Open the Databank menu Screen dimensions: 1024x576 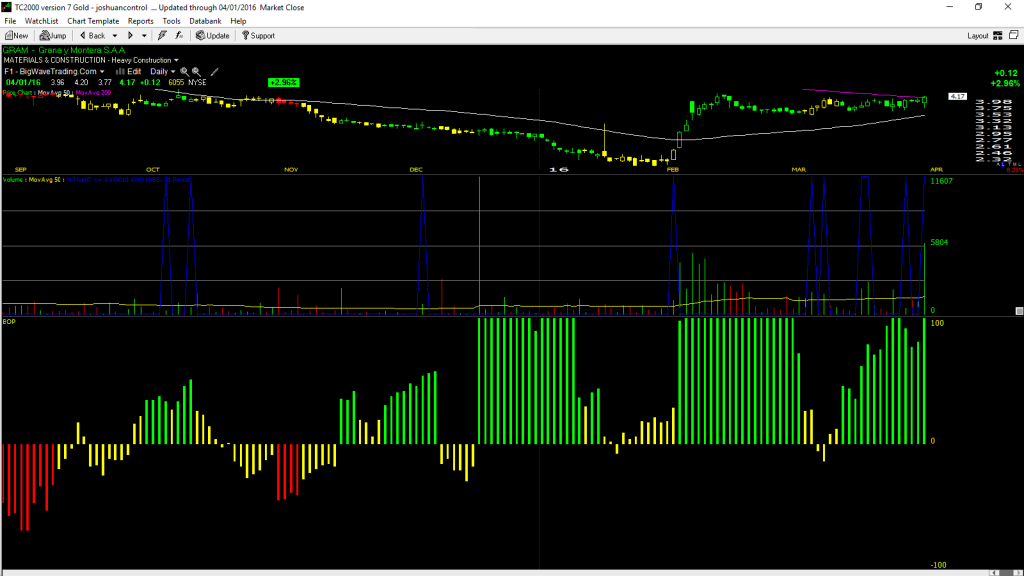tap(205, 21)
